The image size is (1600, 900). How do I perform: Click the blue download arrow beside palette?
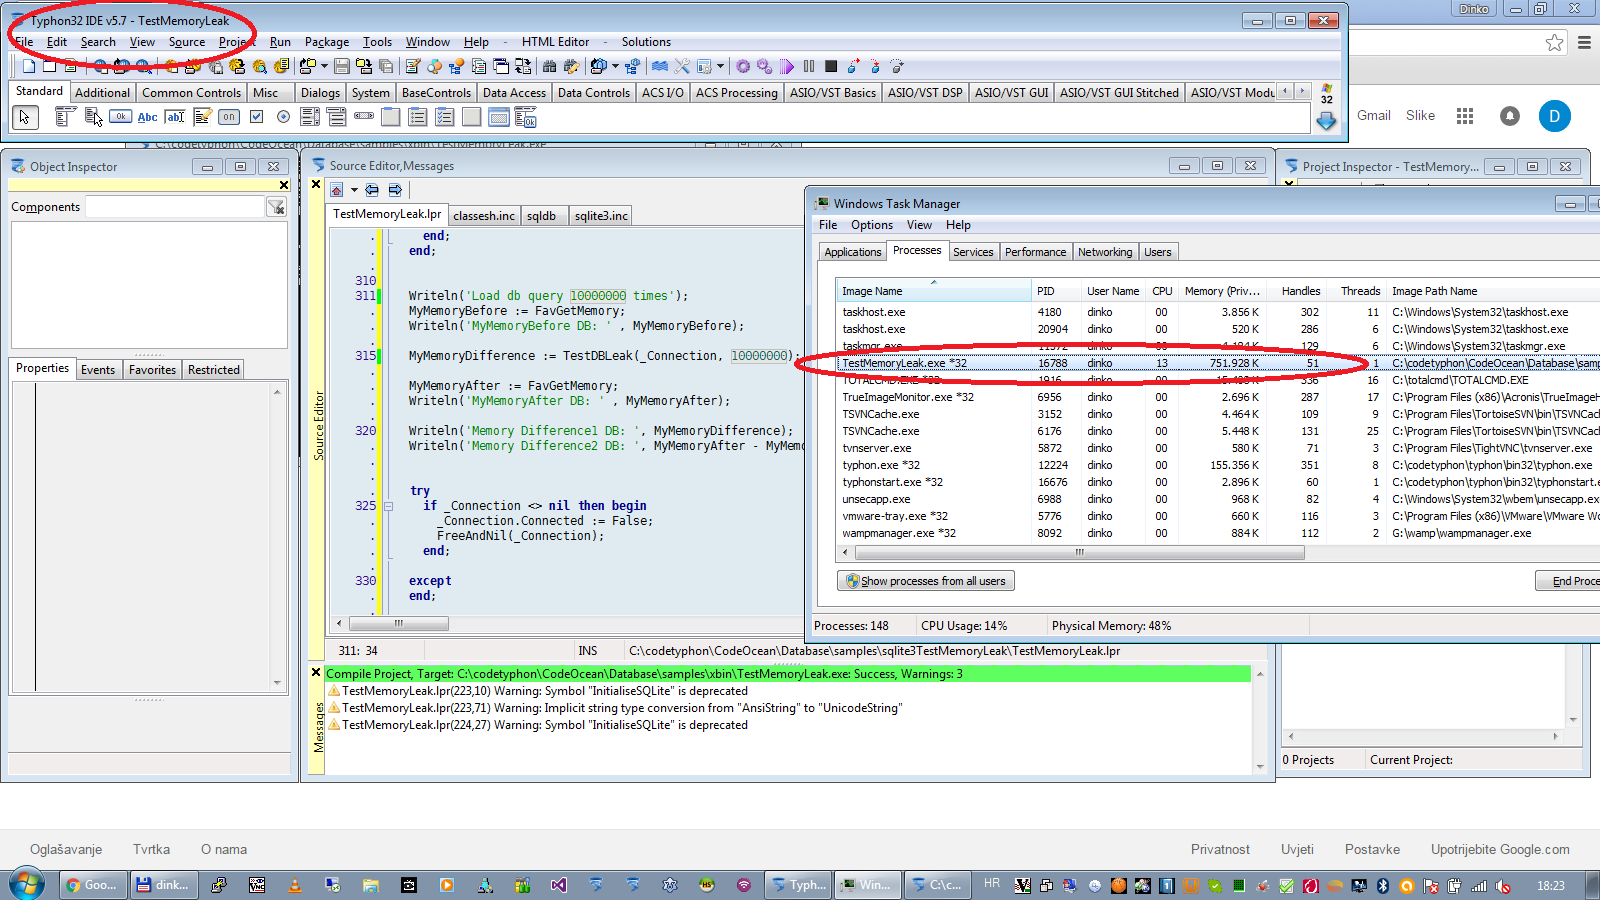1326,121
